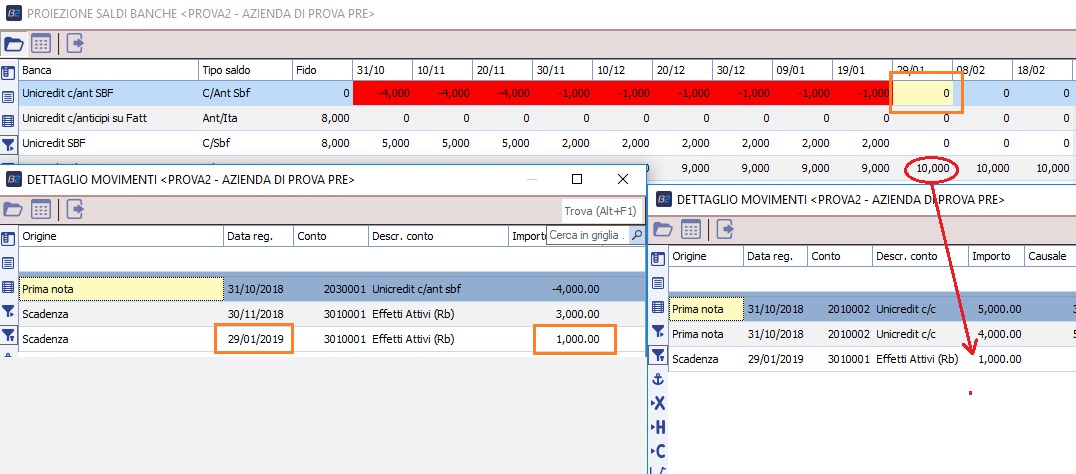Click the table view icon beside Unicredit c/anticipi su Fatt
Image resolution: width=1076 pixels, height=474 pixels.
coord(8,121)
